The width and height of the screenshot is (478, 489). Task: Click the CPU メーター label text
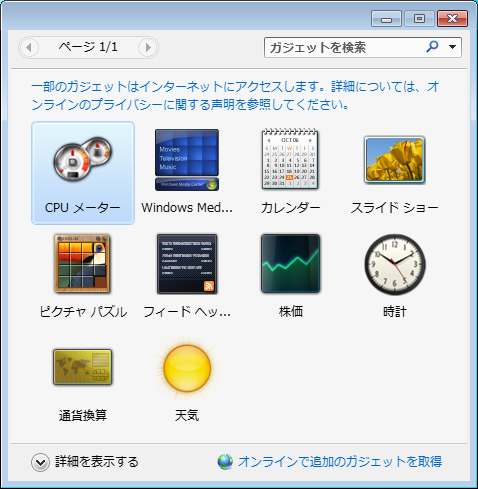pyautogui.click(x=83, y=208)
